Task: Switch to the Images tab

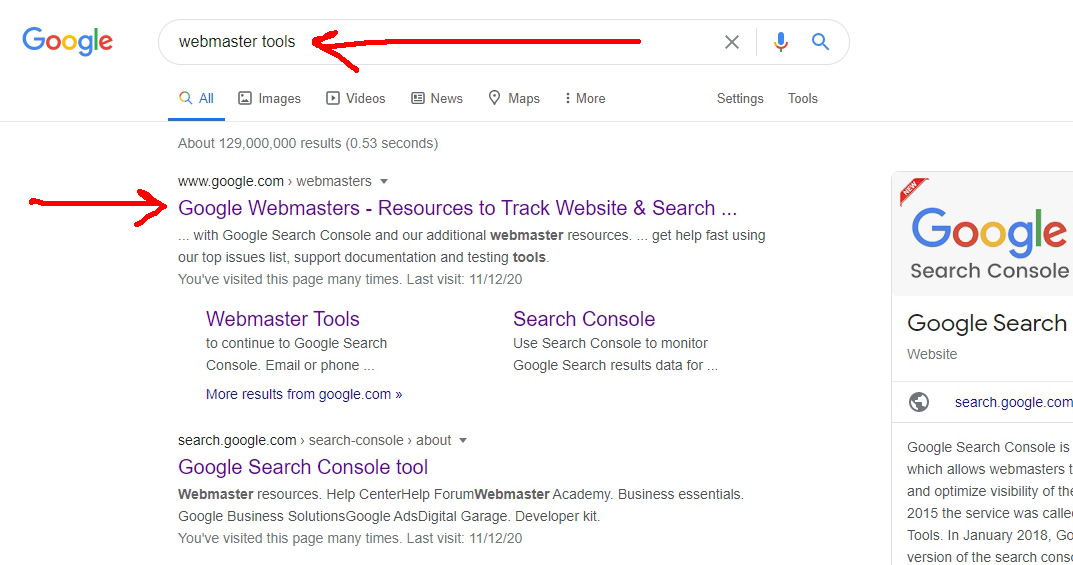Action: (269, 98)
